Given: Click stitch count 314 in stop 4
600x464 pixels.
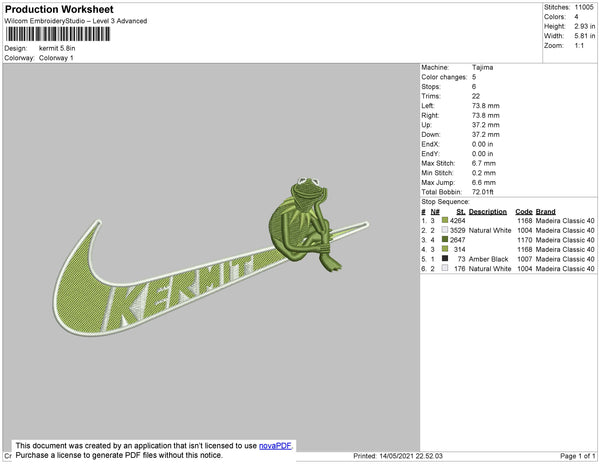Looking at the screenshot, I should (x=460, y=249).
